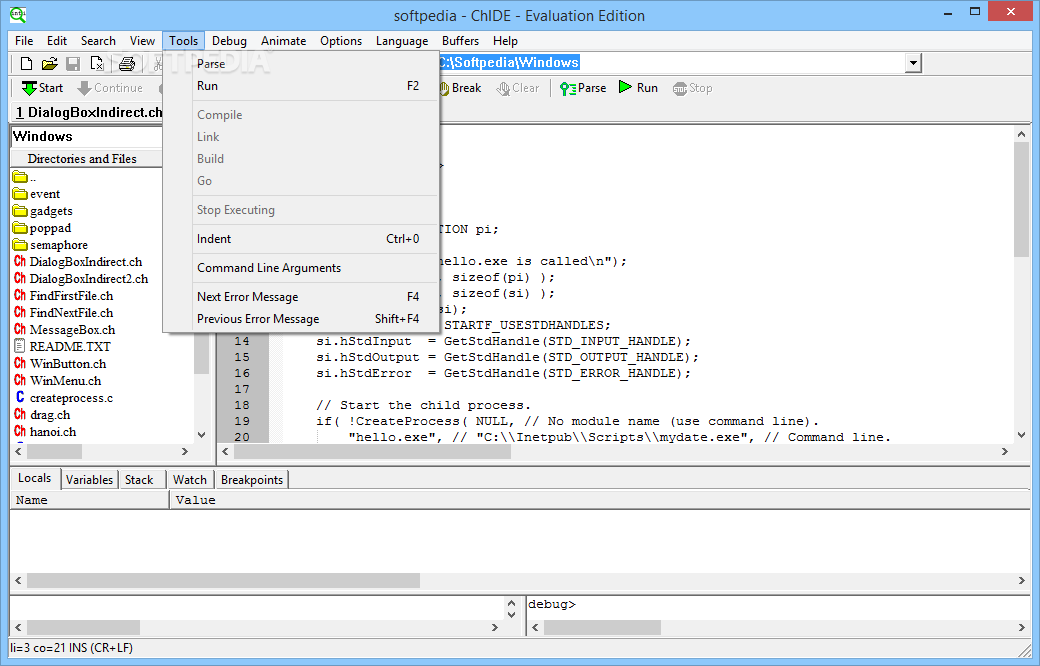Click the green Run toolbar button
This screenshot has width=1040, height=666.
tap(638, 88)
